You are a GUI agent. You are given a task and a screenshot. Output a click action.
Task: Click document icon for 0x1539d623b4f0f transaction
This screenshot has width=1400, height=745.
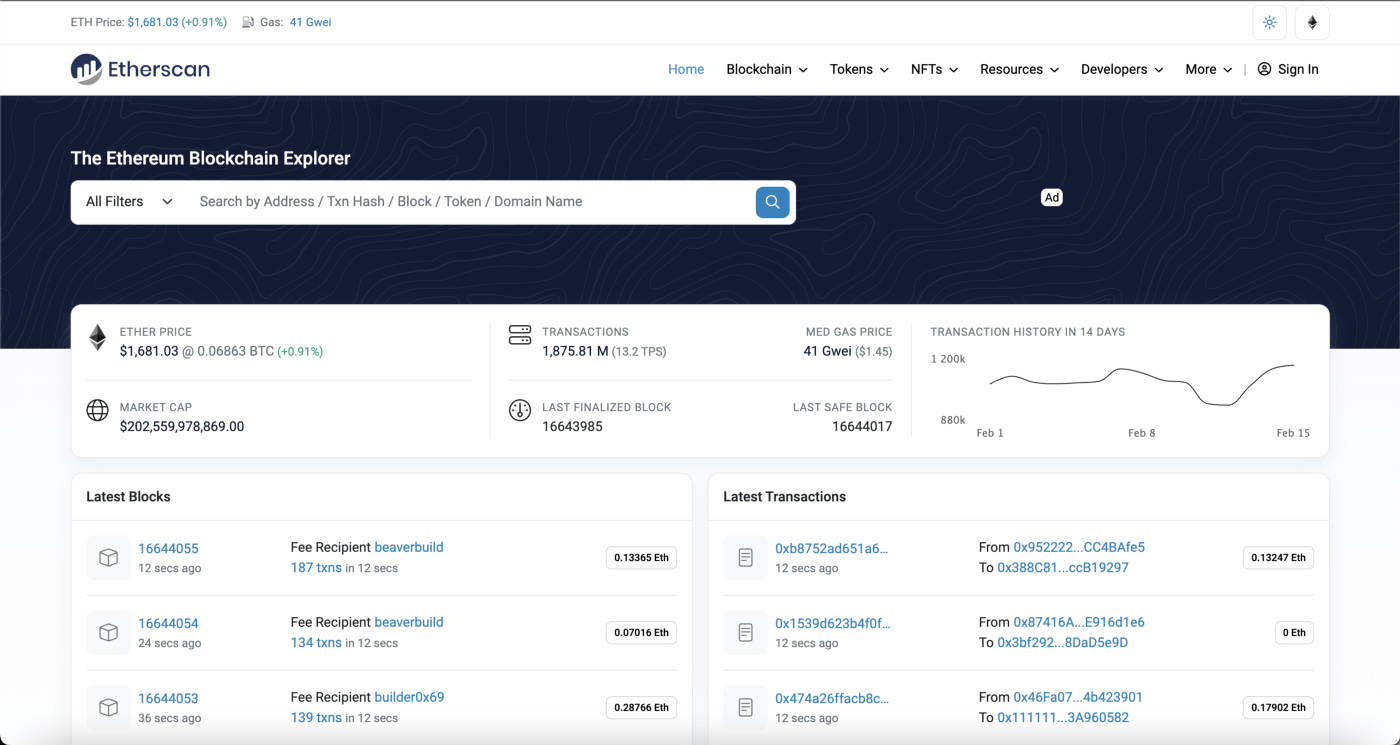pos(745,633)
